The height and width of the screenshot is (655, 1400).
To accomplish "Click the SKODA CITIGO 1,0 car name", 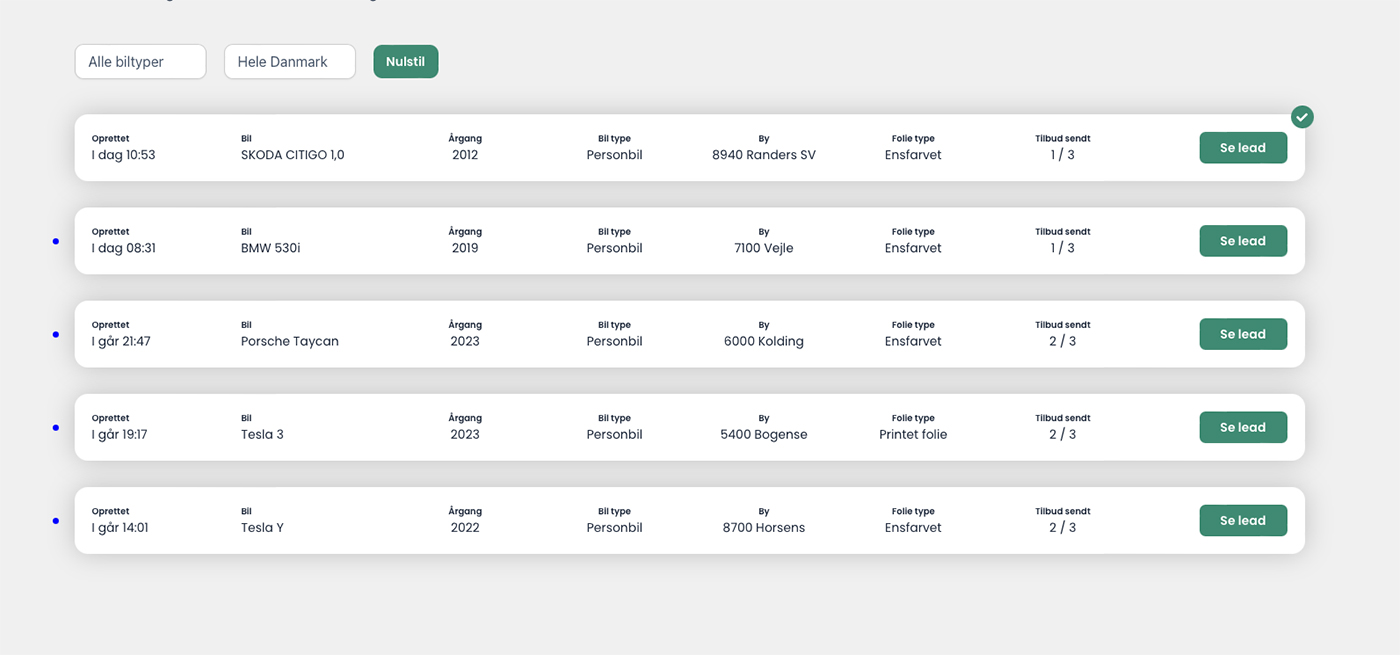I will (292, 155).
